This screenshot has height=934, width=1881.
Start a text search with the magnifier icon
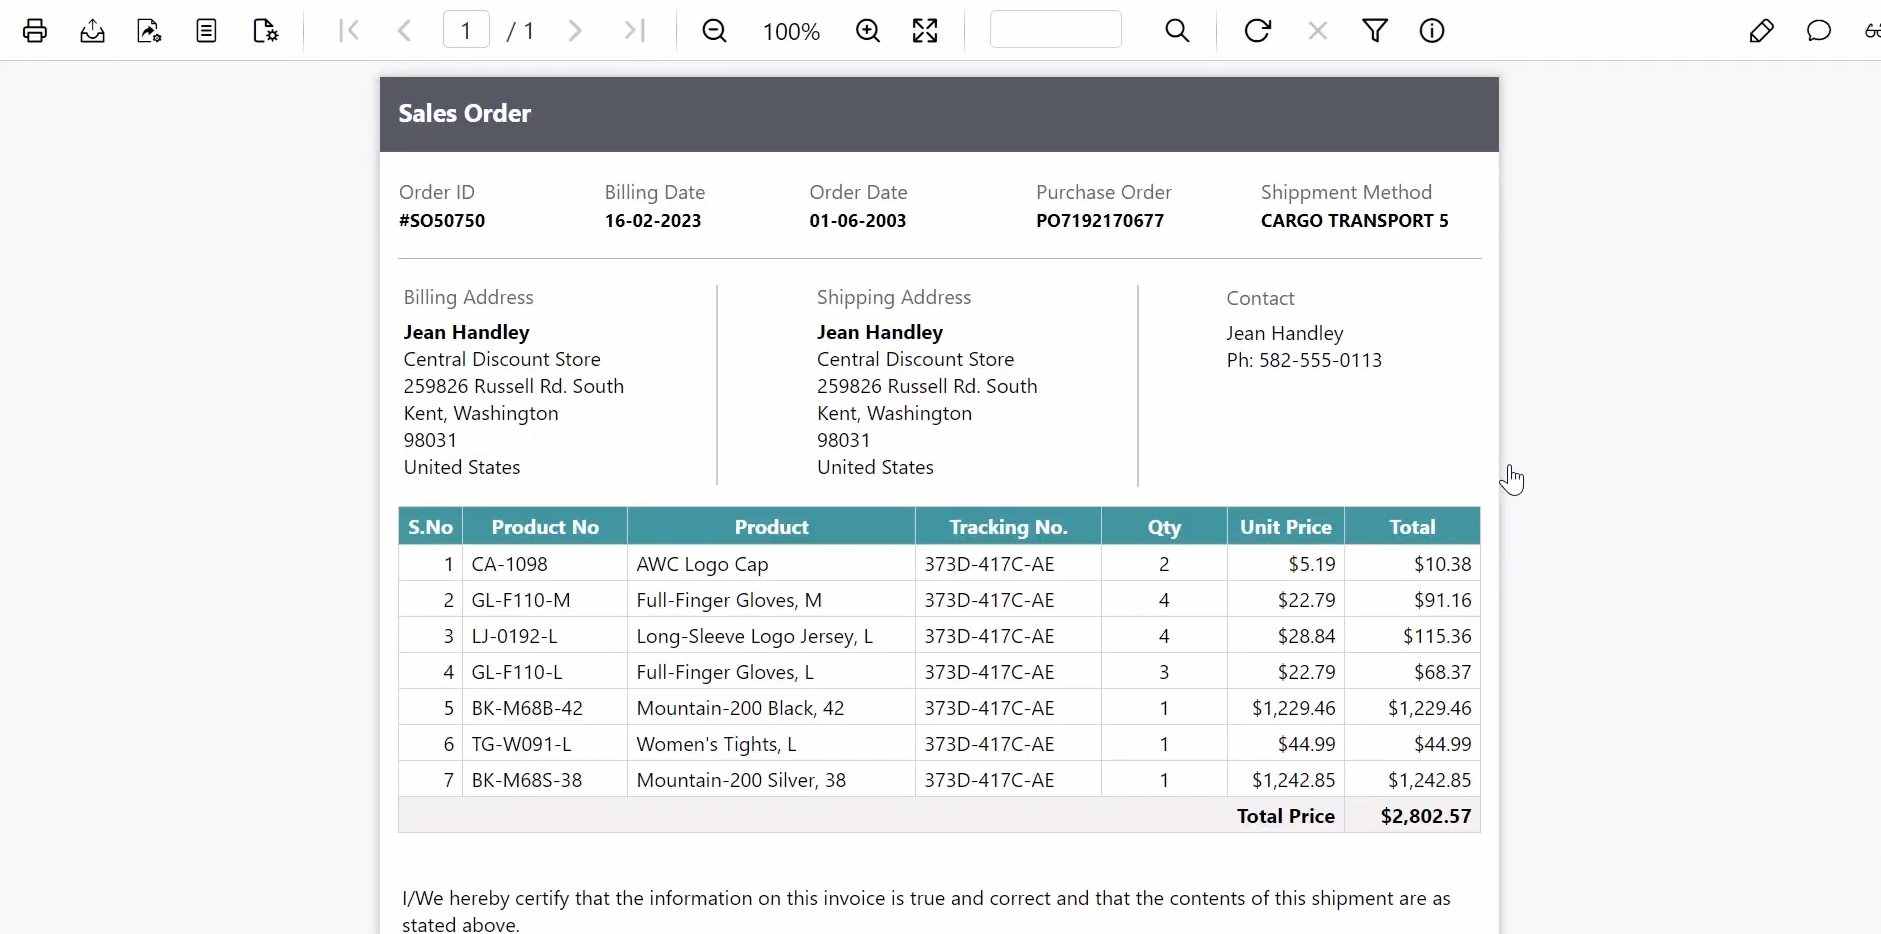click(1177, 30)
